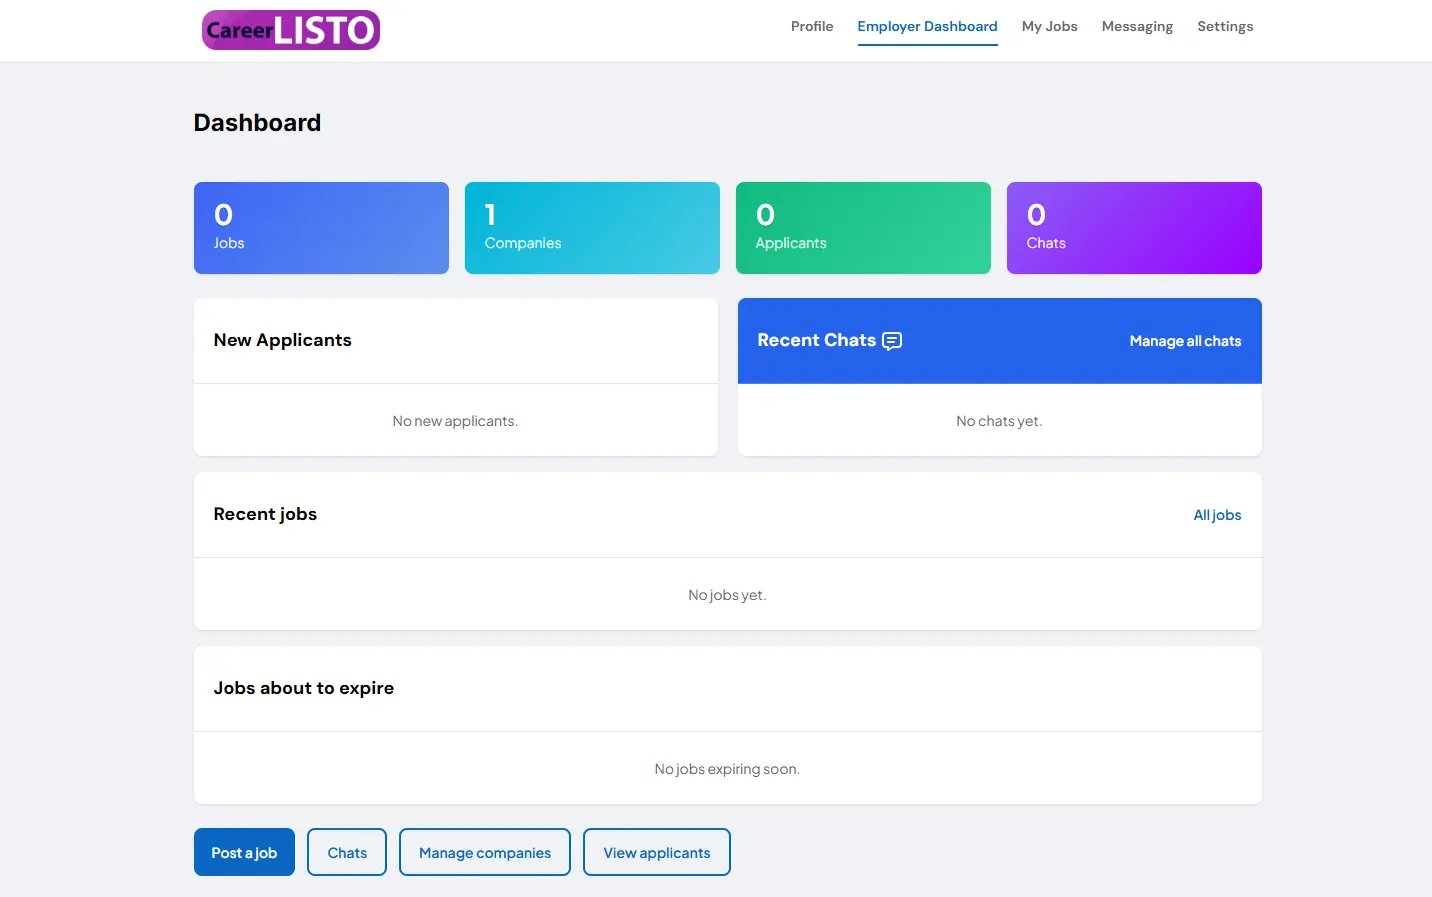Screen dimensions: 1432x897
Task: Click the Recent Chats heading
Action: click(816, 340)
